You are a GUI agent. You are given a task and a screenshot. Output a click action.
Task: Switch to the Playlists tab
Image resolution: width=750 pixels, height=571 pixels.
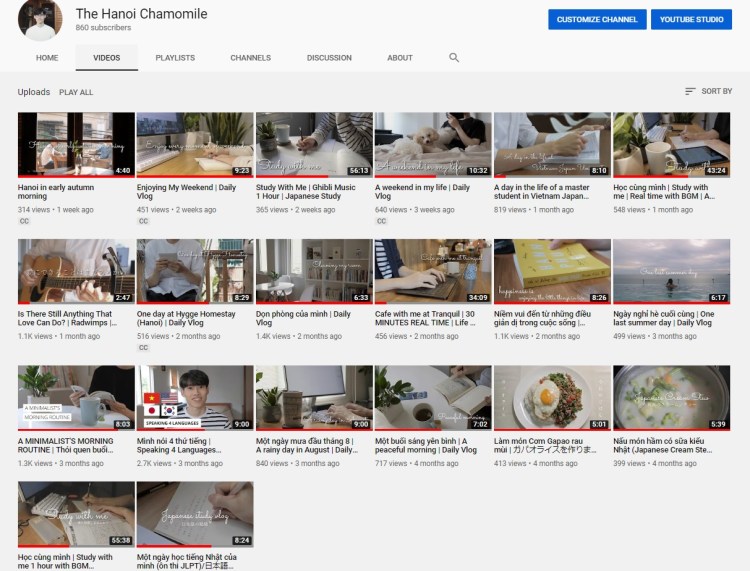(175, 58)
